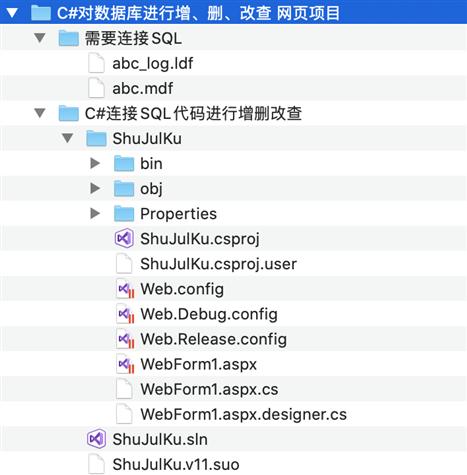
Task: Collapse the 需要连接SQL folder
Action: [40, 38]
